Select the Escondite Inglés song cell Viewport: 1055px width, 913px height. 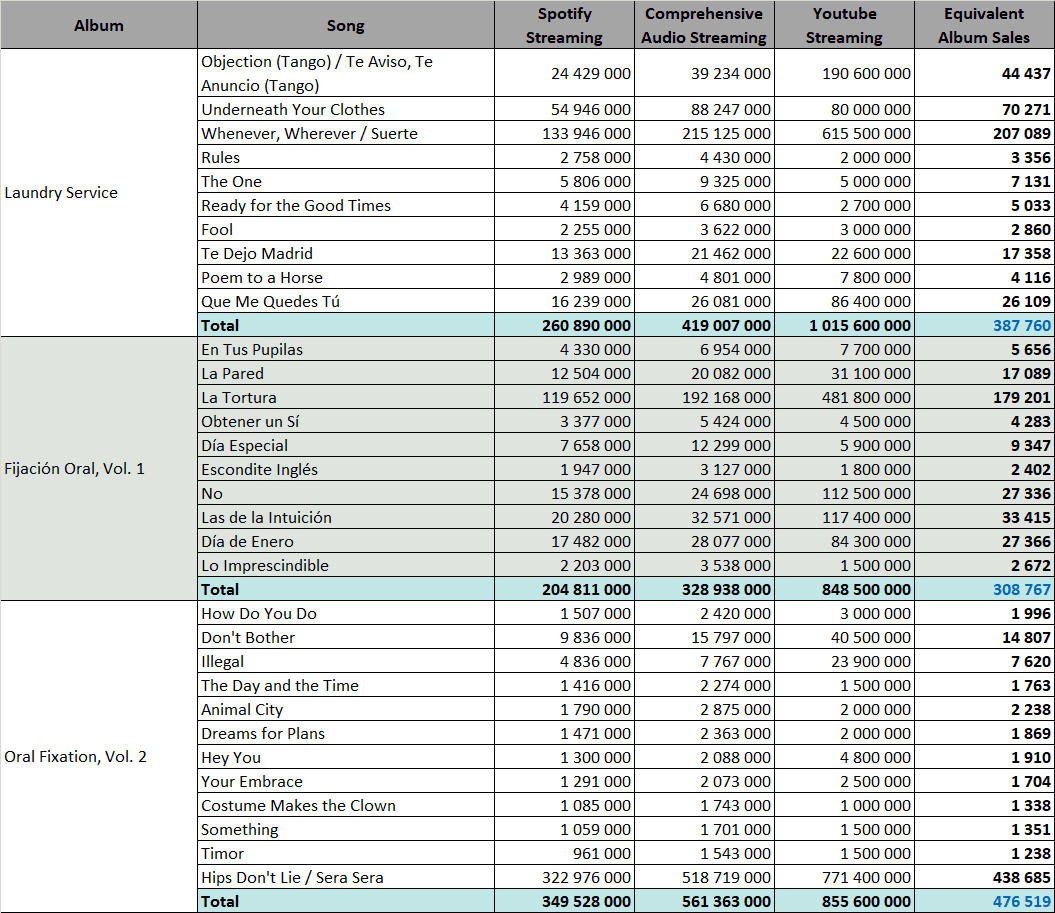click(346, 470)
